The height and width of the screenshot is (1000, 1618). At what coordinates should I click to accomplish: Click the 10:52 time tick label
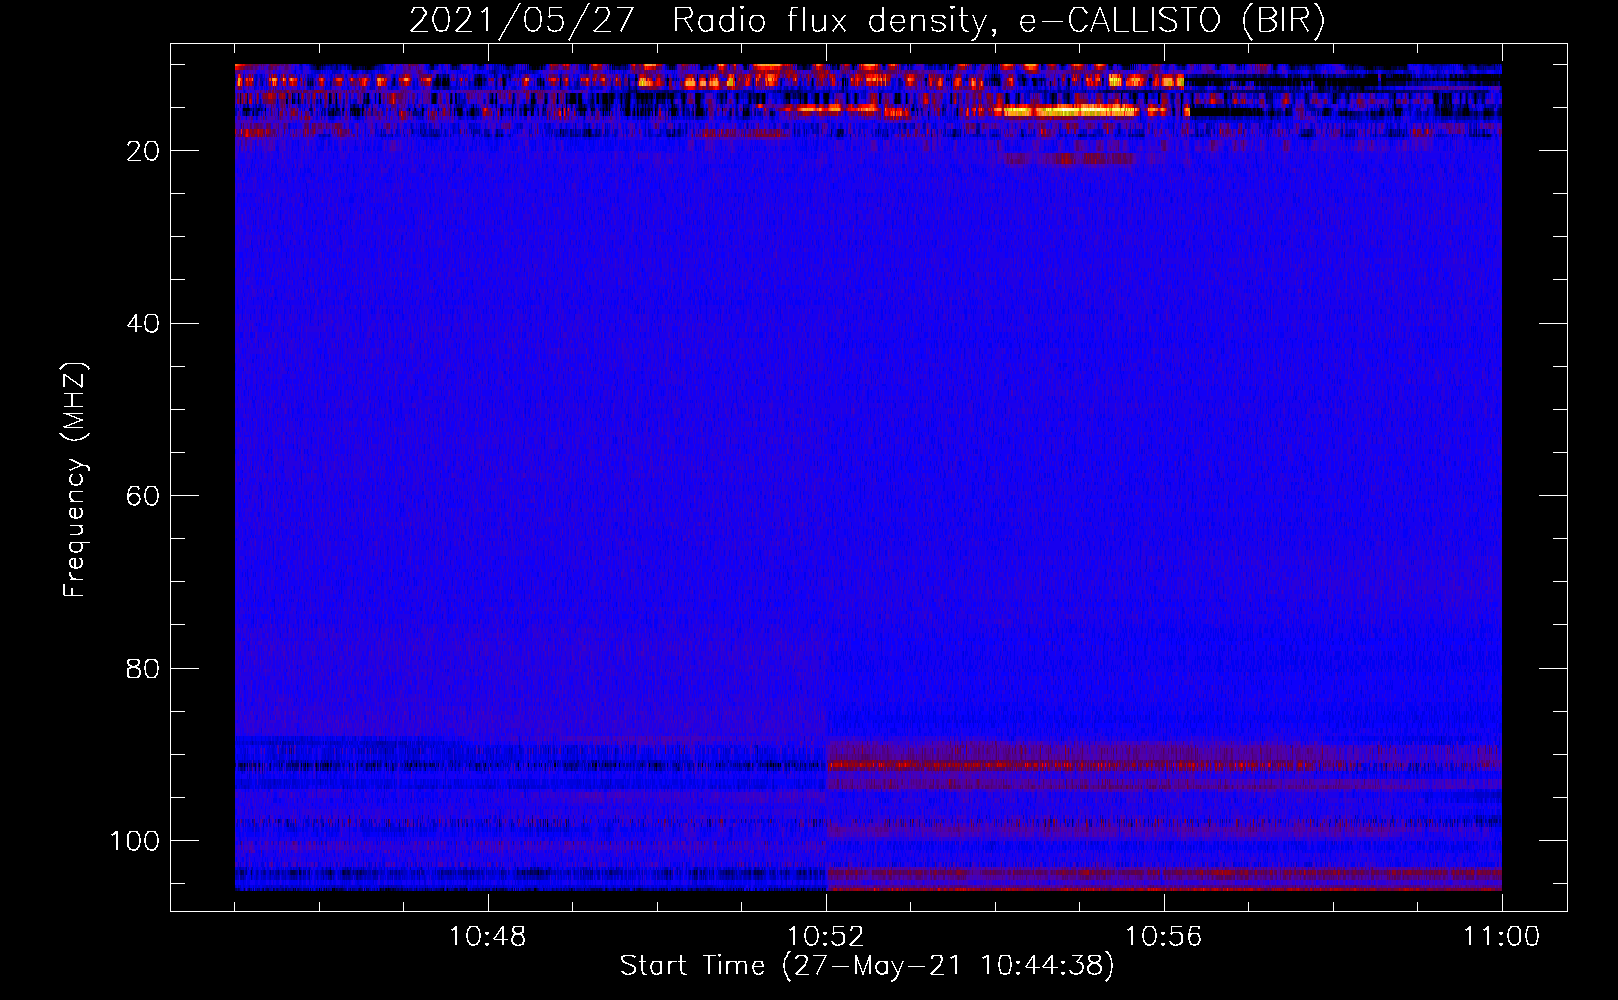click(826, 937)
